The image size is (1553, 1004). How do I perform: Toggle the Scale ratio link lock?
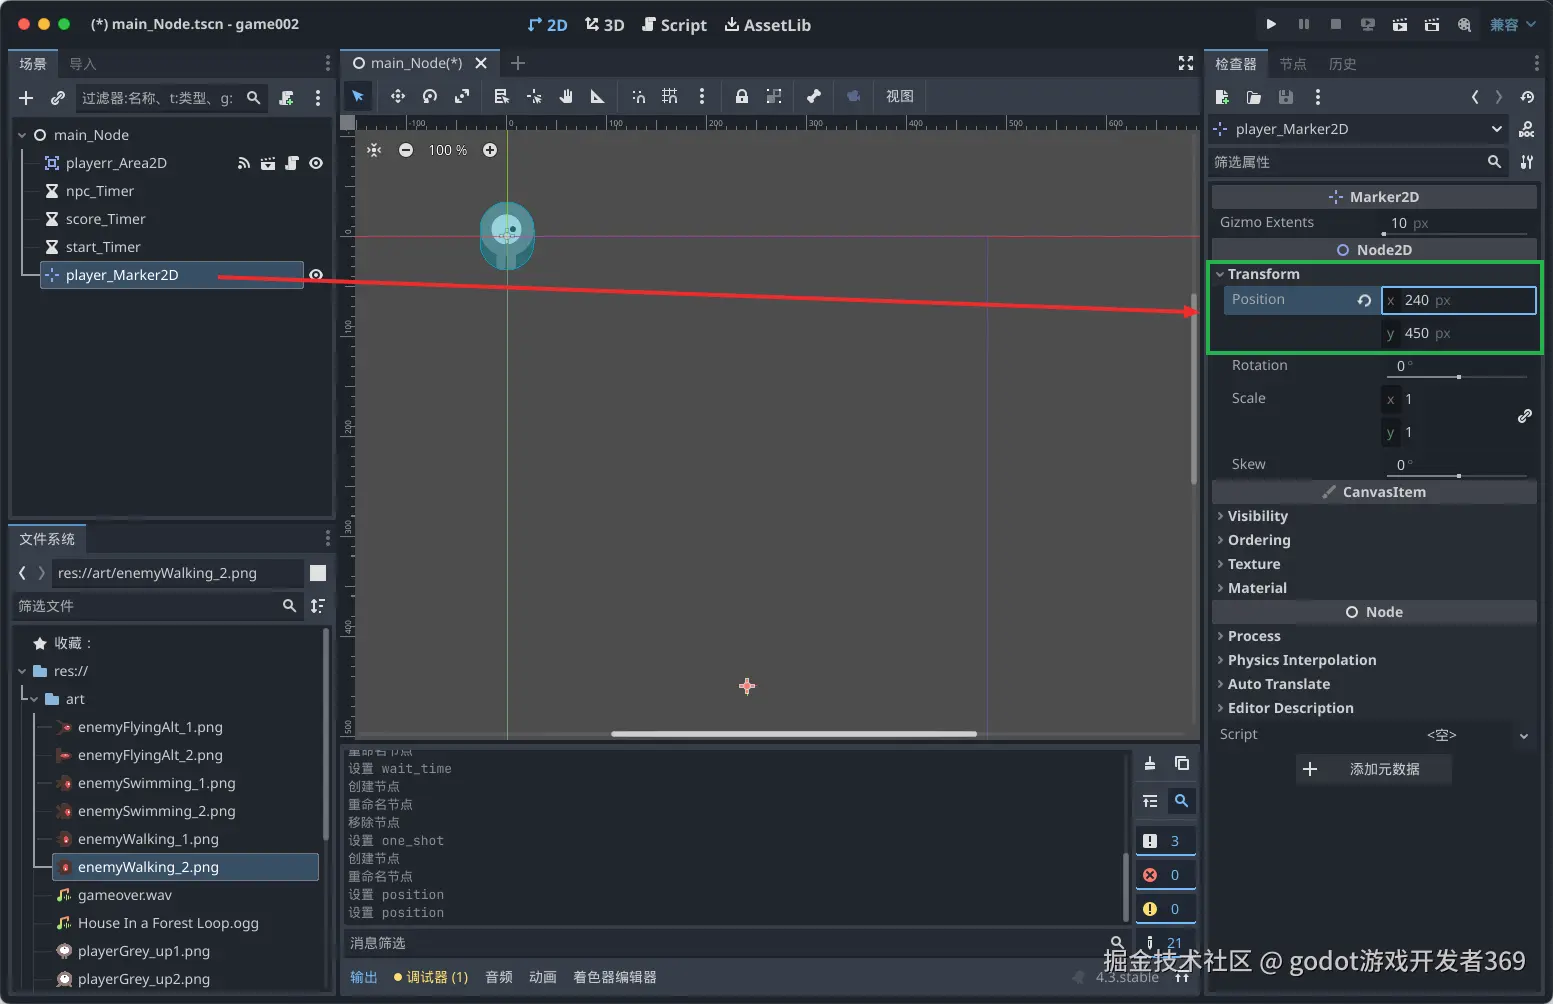point(1524,416)
